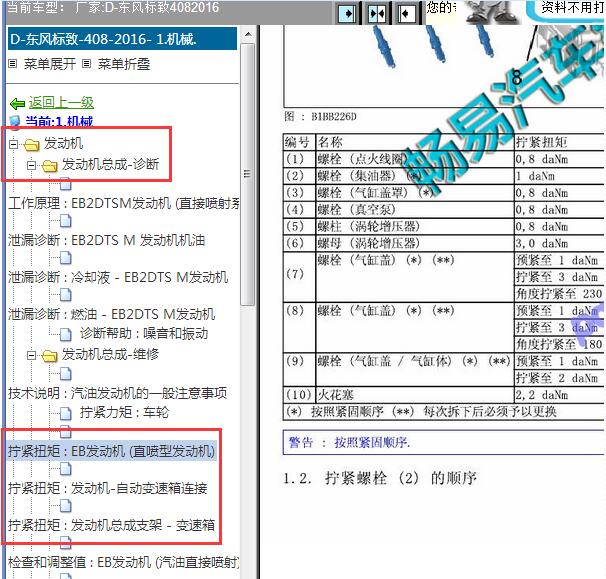
Task: Click the 发动机总成-诊断 folder icon
Action: coord(49,166)
